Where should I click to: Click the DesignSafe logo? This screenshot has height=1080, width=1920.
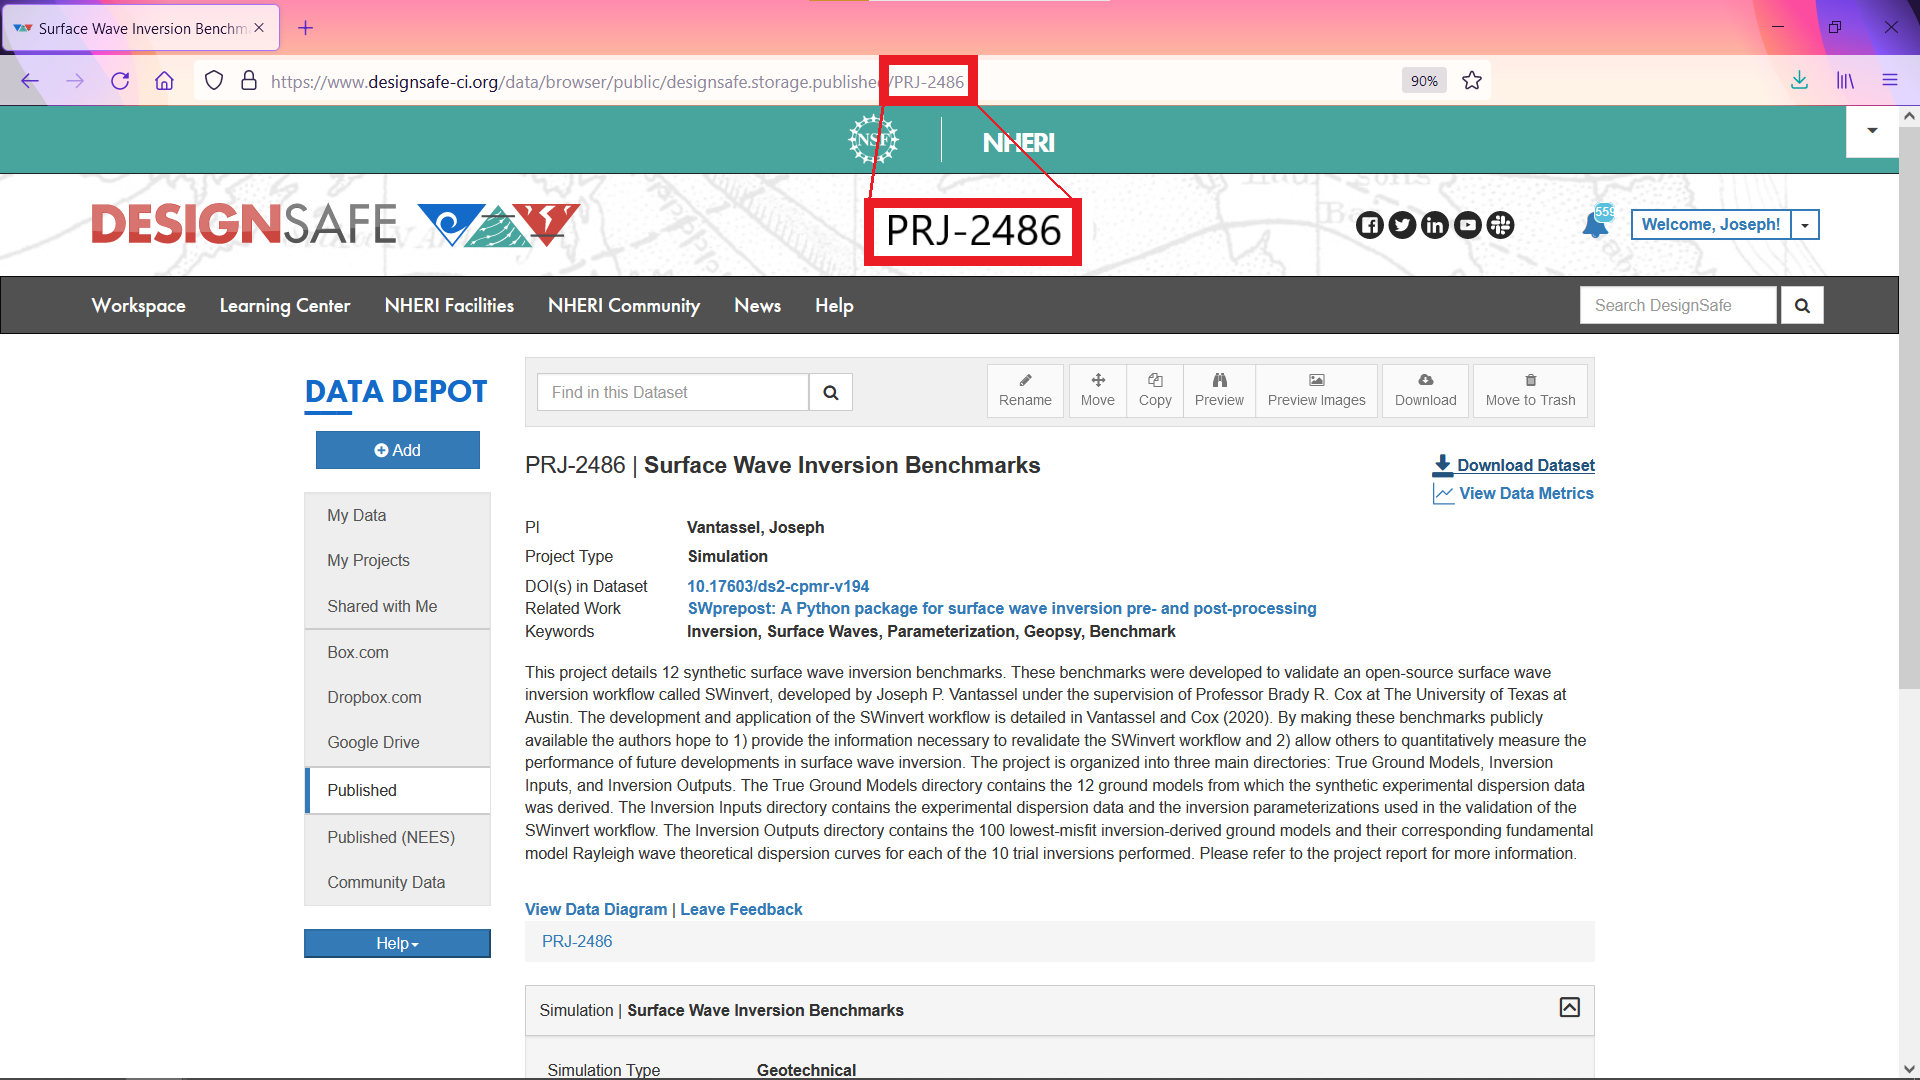336,224
